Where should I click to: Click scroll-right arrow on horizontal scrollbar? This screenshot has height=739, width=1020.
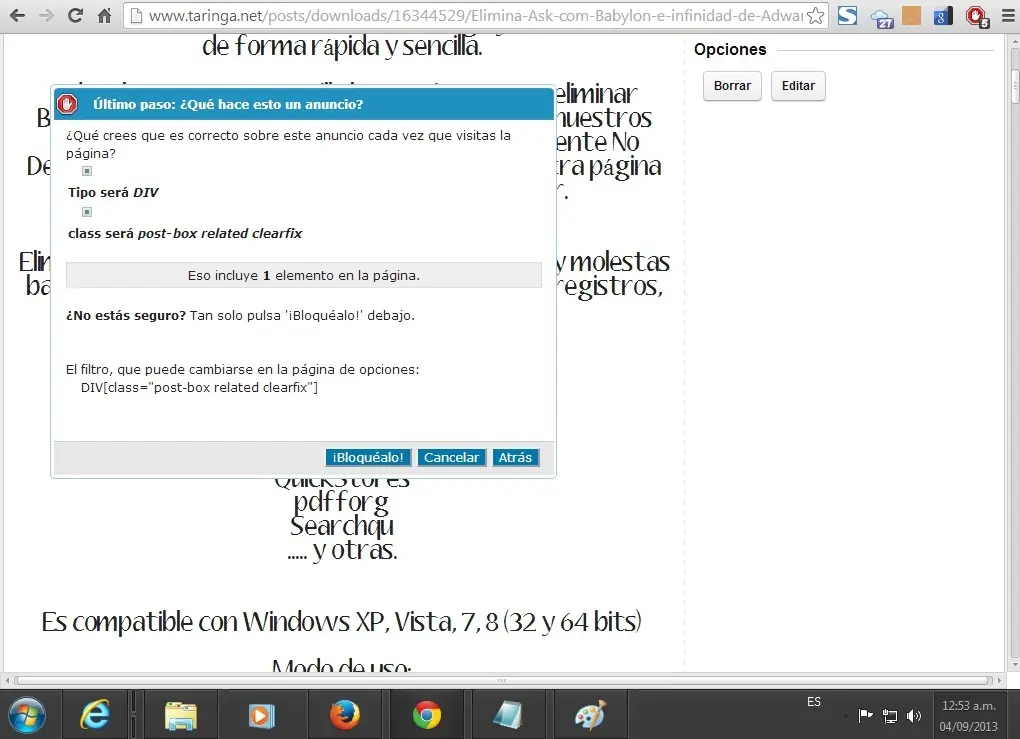tap(999, 680)
